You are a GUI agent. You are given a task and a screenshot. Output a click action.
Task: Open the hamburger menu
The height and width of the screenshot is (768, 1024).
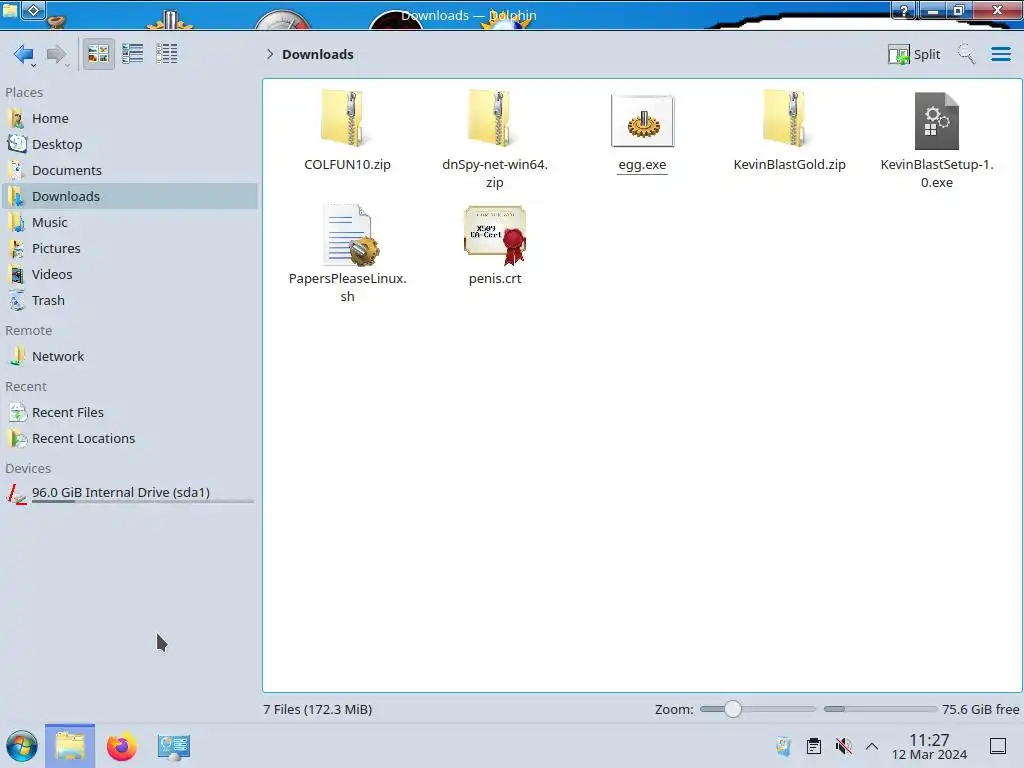[1000, 54]
